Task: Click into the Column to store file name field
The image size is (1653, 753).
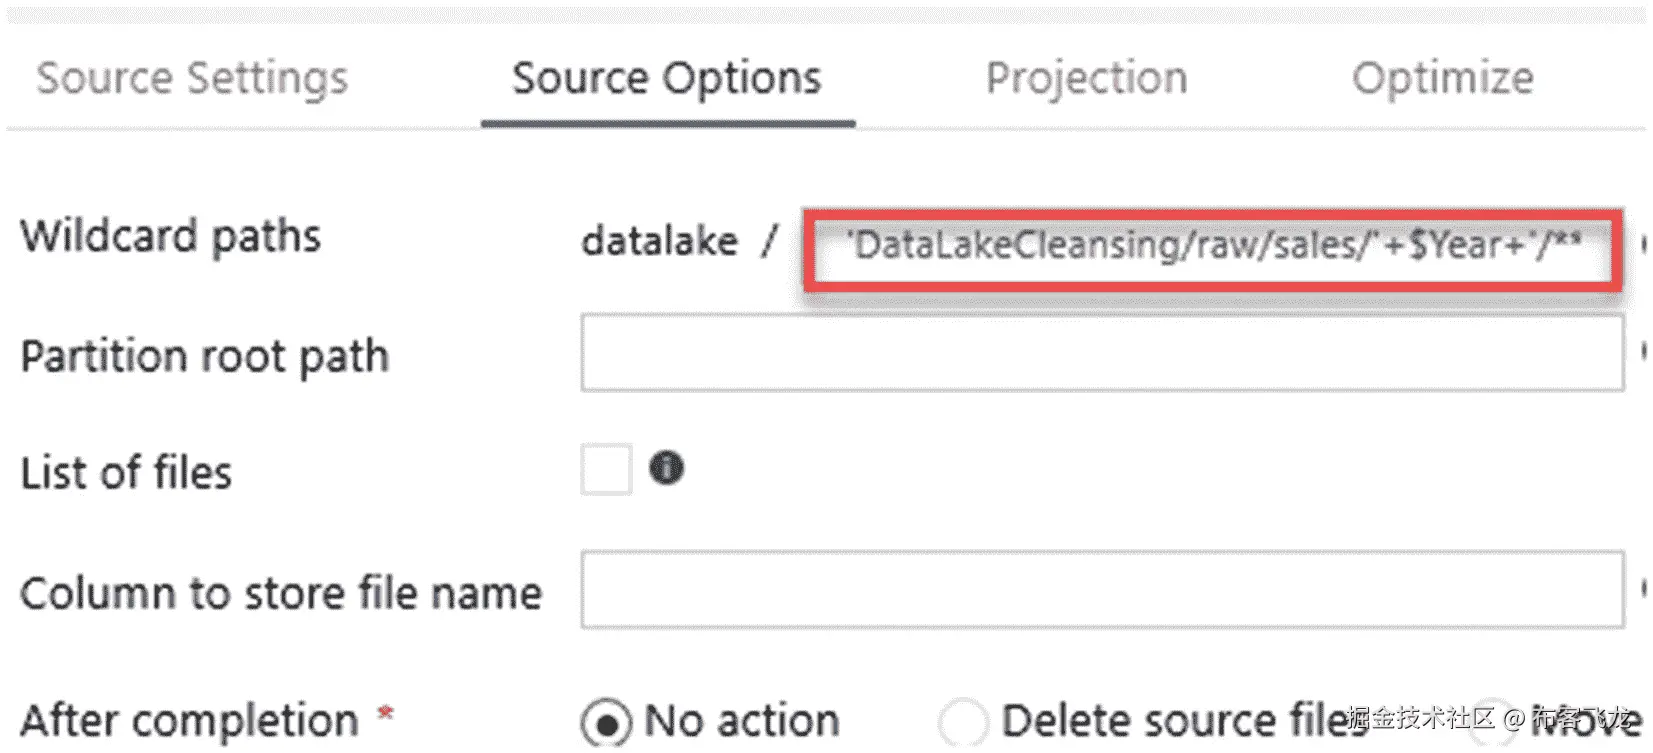Action: coord(1101,589)
